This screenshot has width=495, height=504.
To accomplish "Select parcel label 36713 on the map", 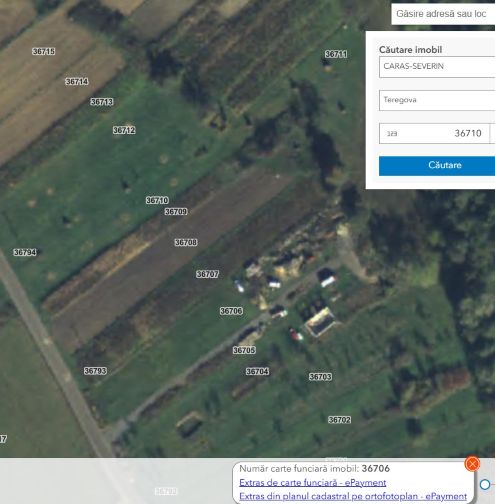I will tap(102, 102).
